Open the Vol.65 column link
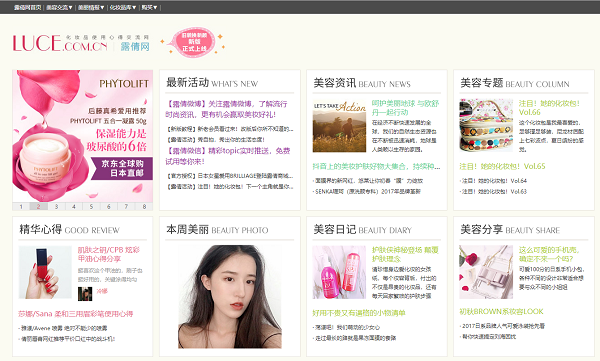The image size is (600, 361). [x=502, y=166]
